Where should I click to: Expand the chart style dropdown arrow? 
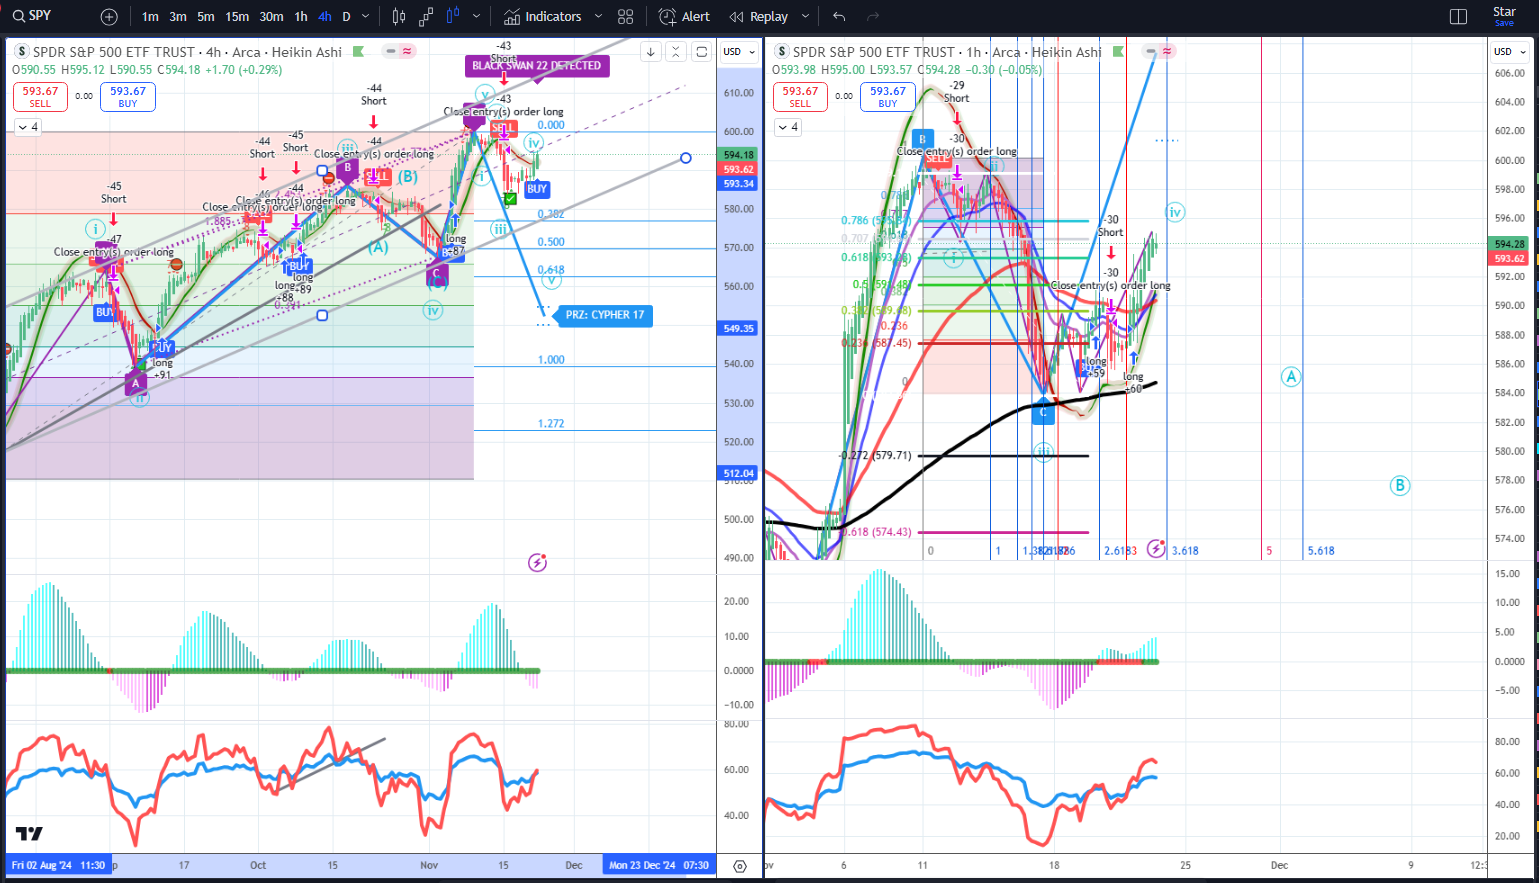coord(476,17)
